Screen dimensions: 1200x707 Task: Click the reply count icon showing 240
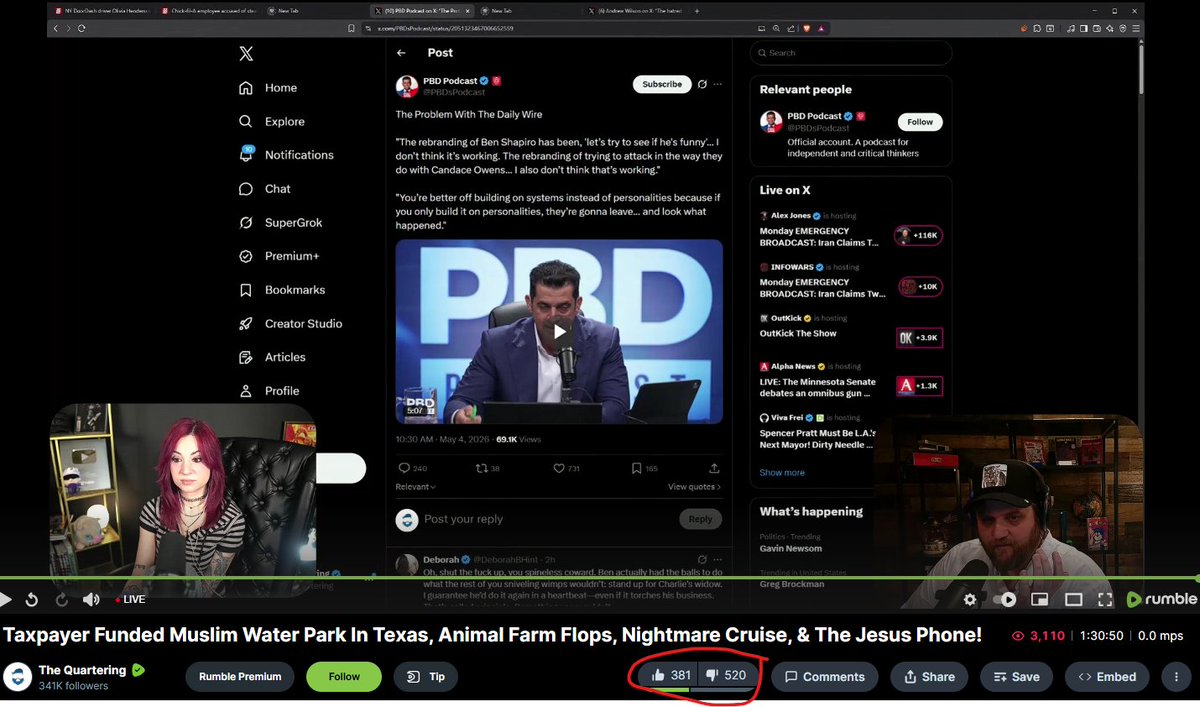tap(413, 468)
